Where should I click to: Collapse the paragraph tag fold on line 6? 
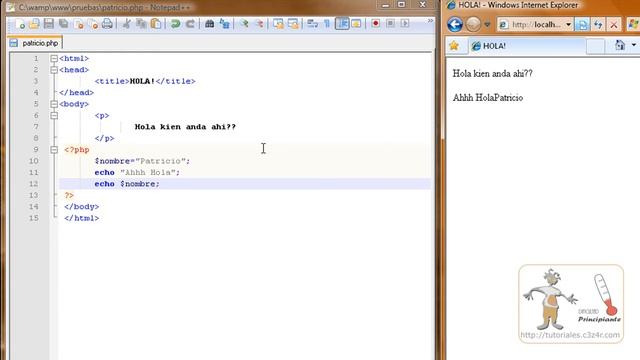[x=54, y=116]
